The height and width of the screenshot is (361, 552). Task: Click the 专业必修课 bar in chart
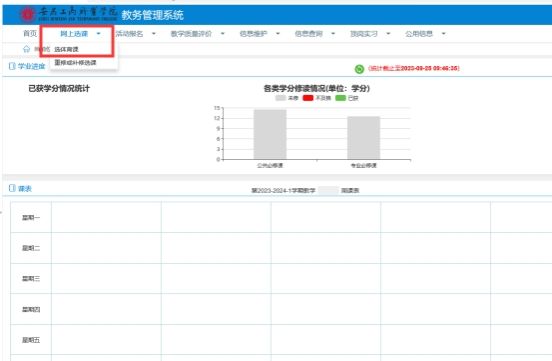(364, 138)
